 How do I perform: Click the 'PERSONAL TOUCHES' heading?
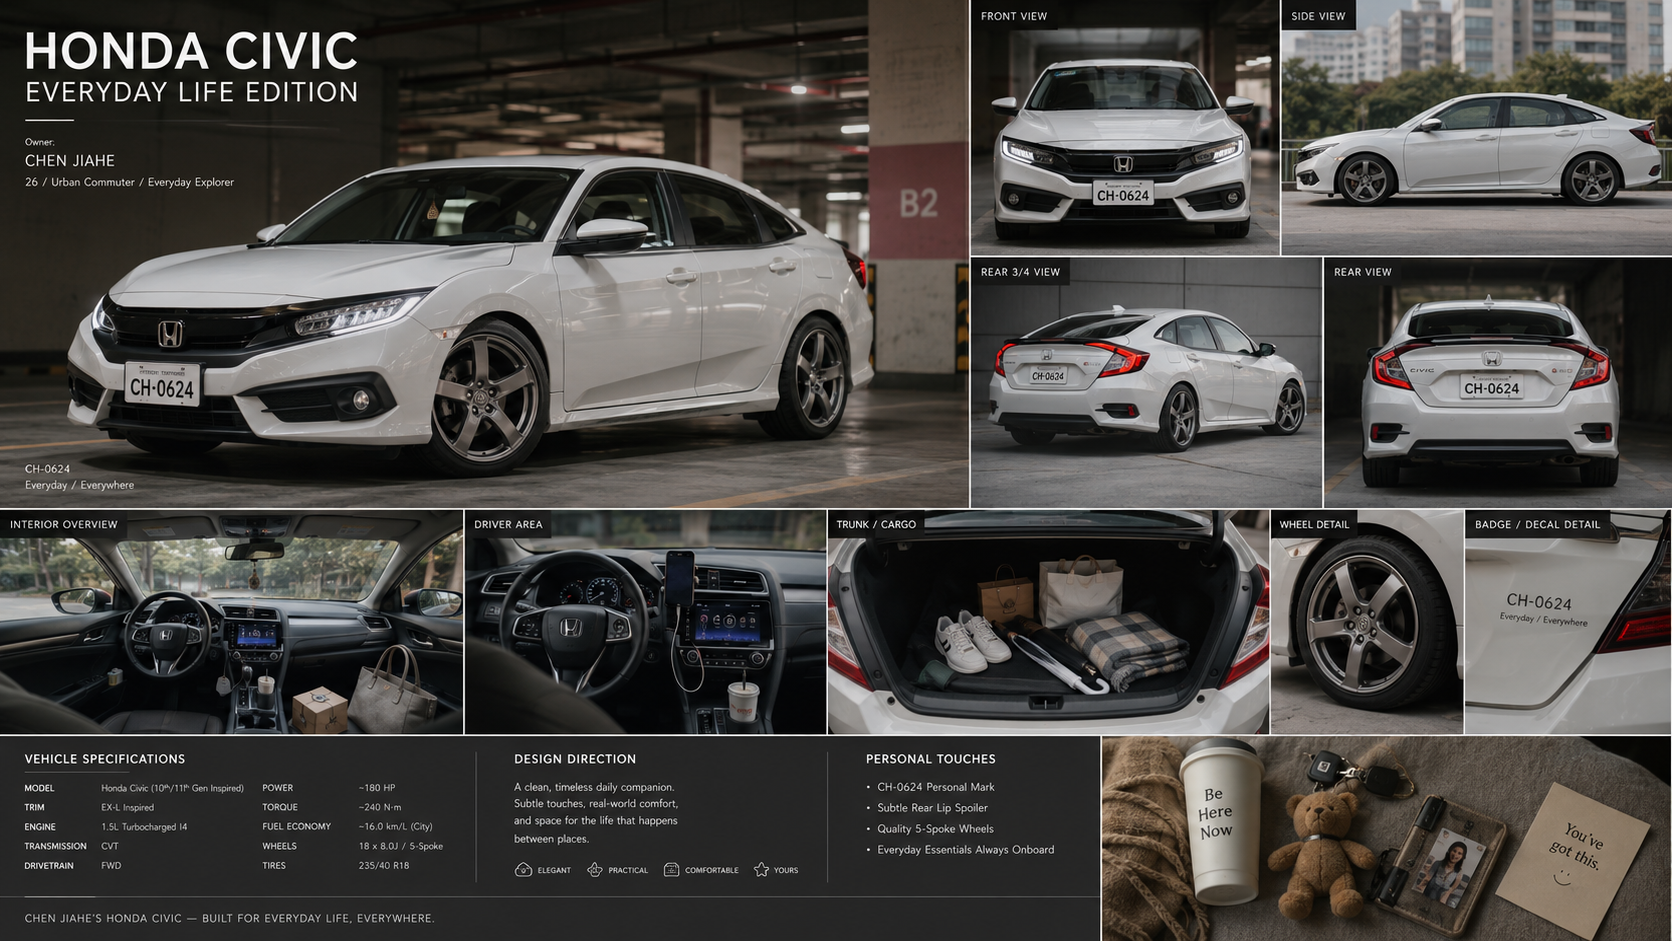pyautogui.click(x=931, y=759)
